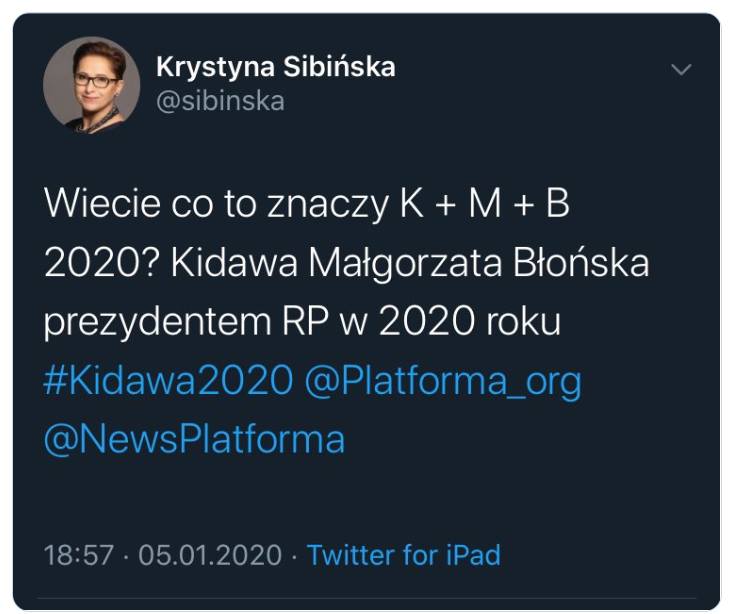Click Krystyna Sibińska's profile photo
Image resolution: width=734 pixels, height=614 pixels.
pyautogui.click(x=91, y=84)
